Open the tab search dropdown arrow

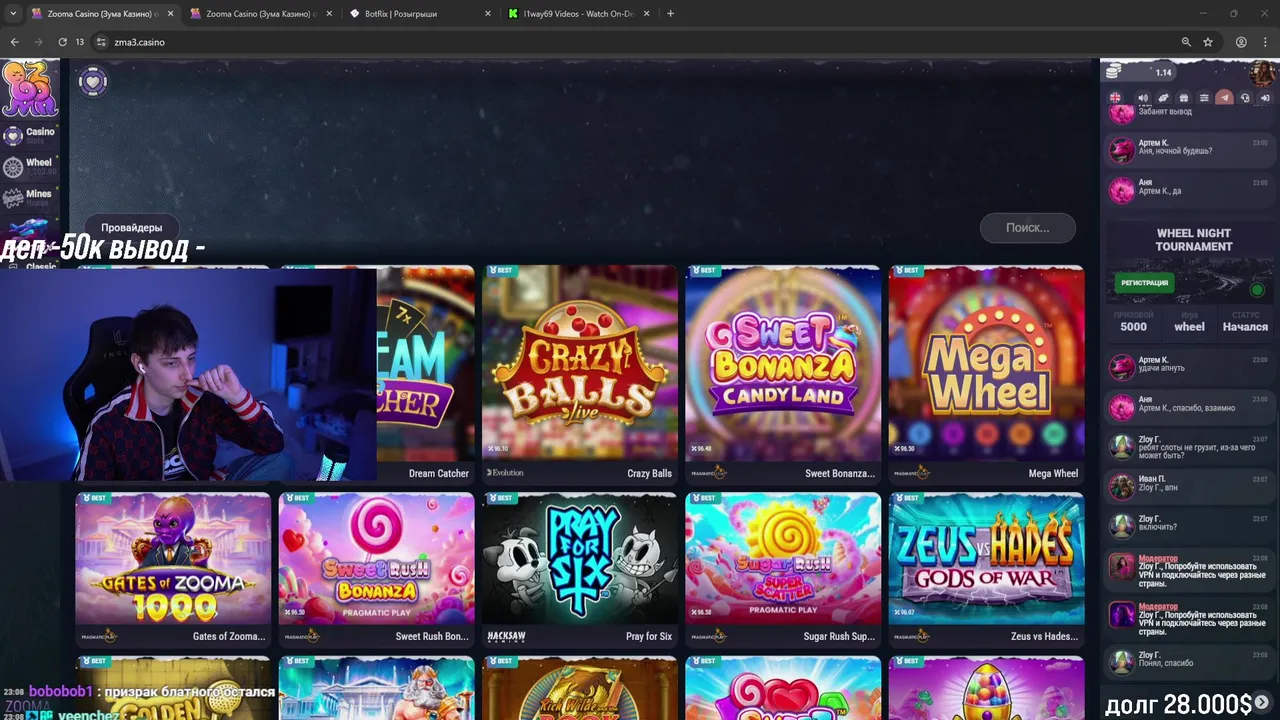pyautogui.click(x=13, y=14)
